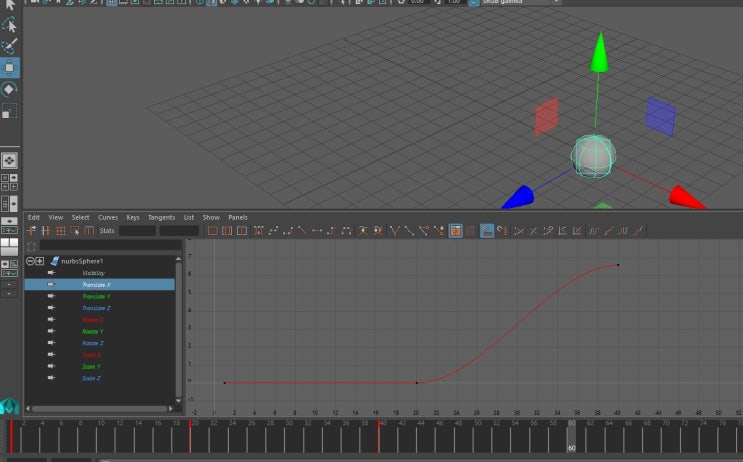
Task: Select the Lattice Deform Keys tool
Action: [x=61, y=231]
